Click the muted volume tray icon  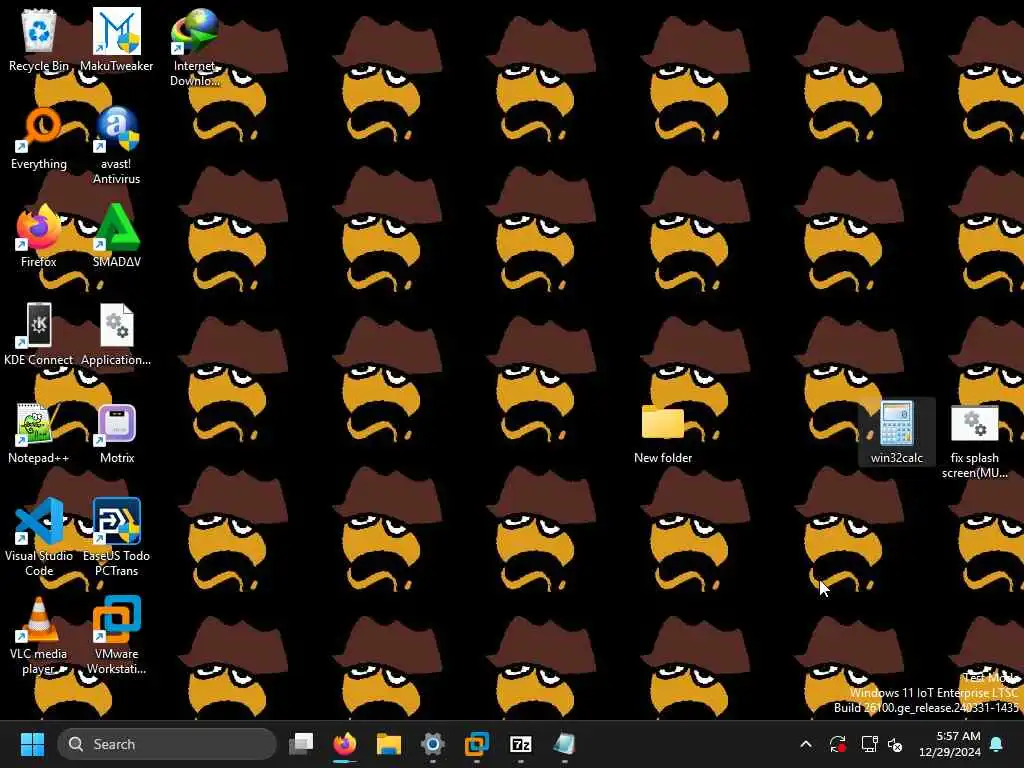[x=895, y=744]
